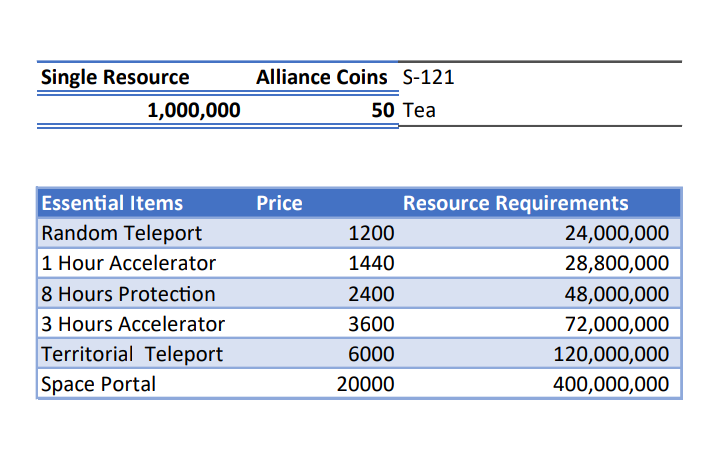Select the Space Portal item cell

[98, 384]
